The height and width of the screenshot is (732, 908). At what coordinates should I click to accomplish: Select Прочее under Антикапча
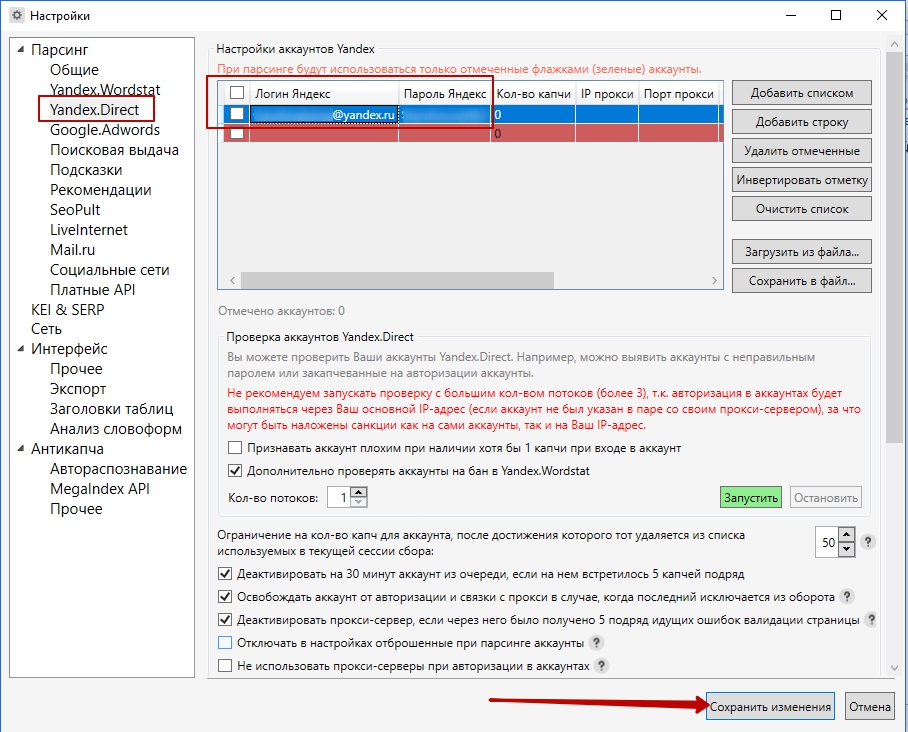76,508
